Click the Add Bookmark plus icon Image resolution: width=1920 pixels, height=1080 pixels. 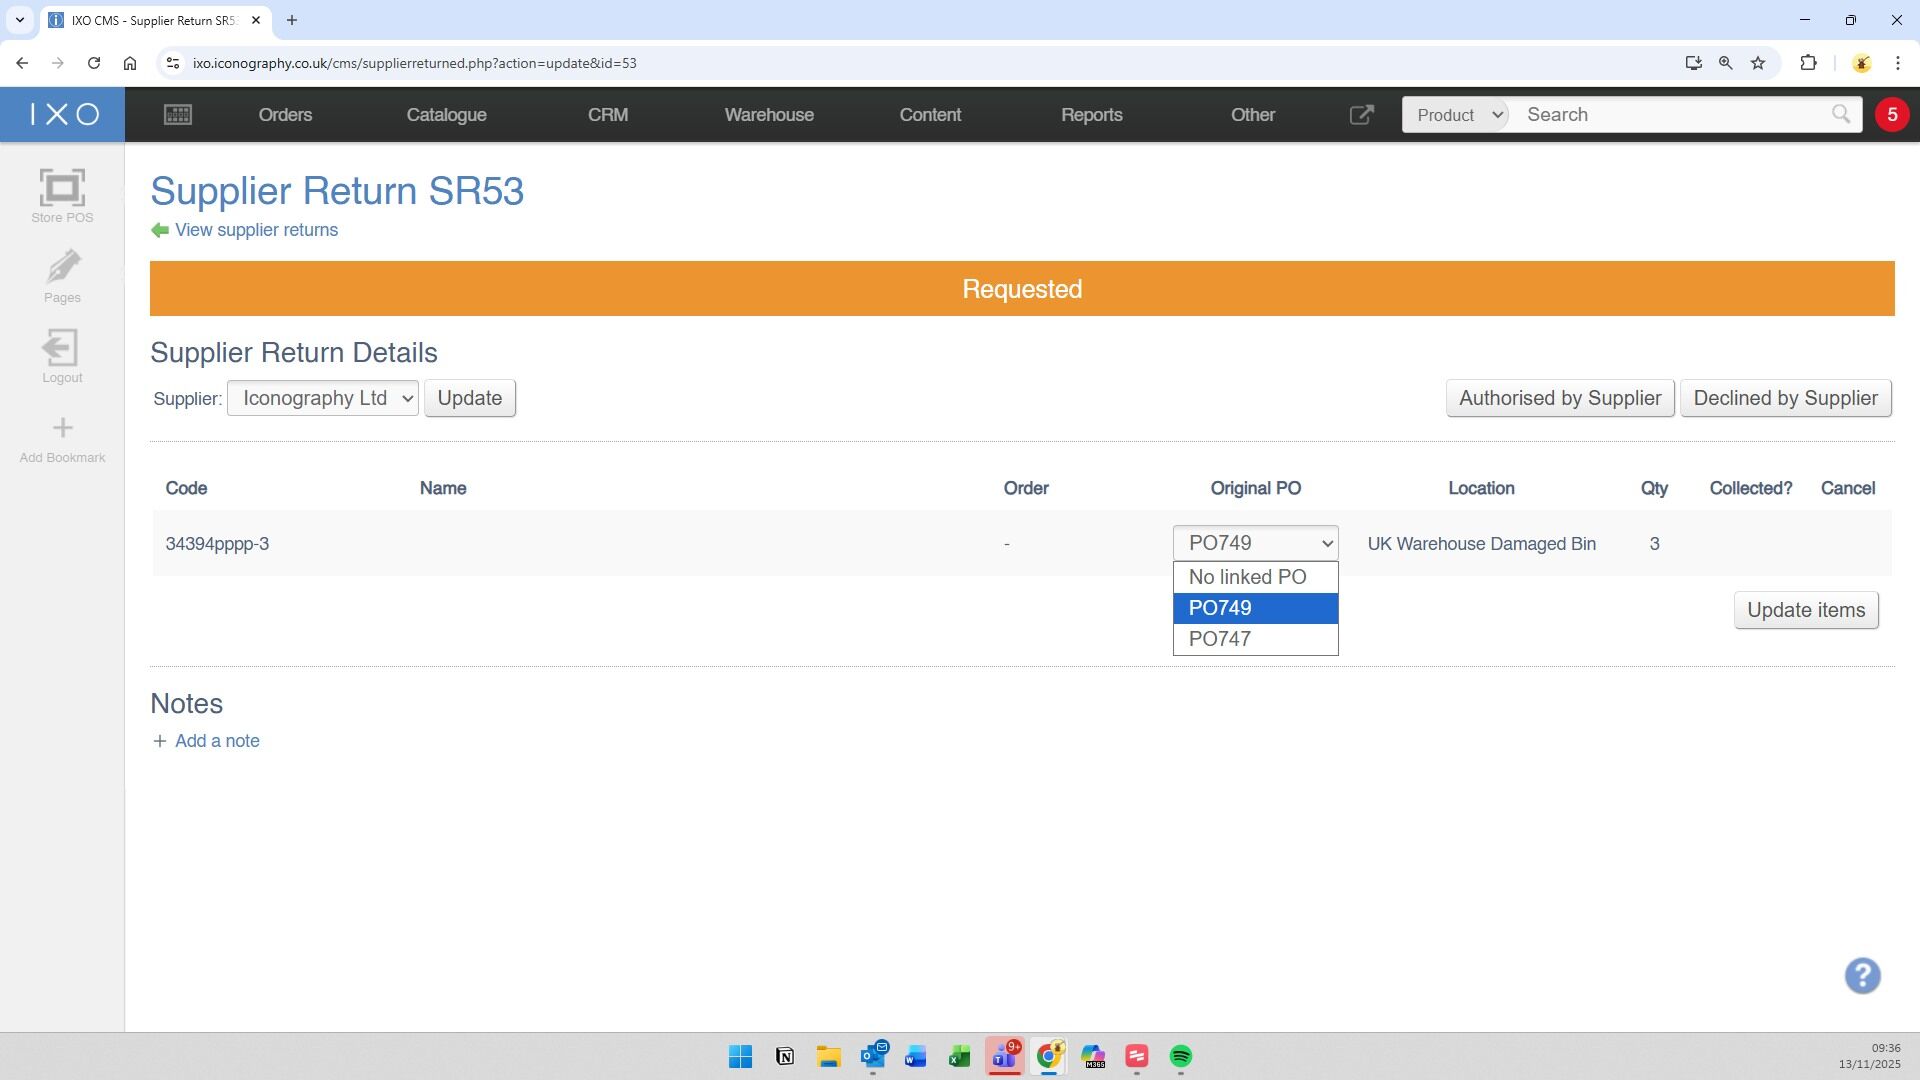click(62, 428)
